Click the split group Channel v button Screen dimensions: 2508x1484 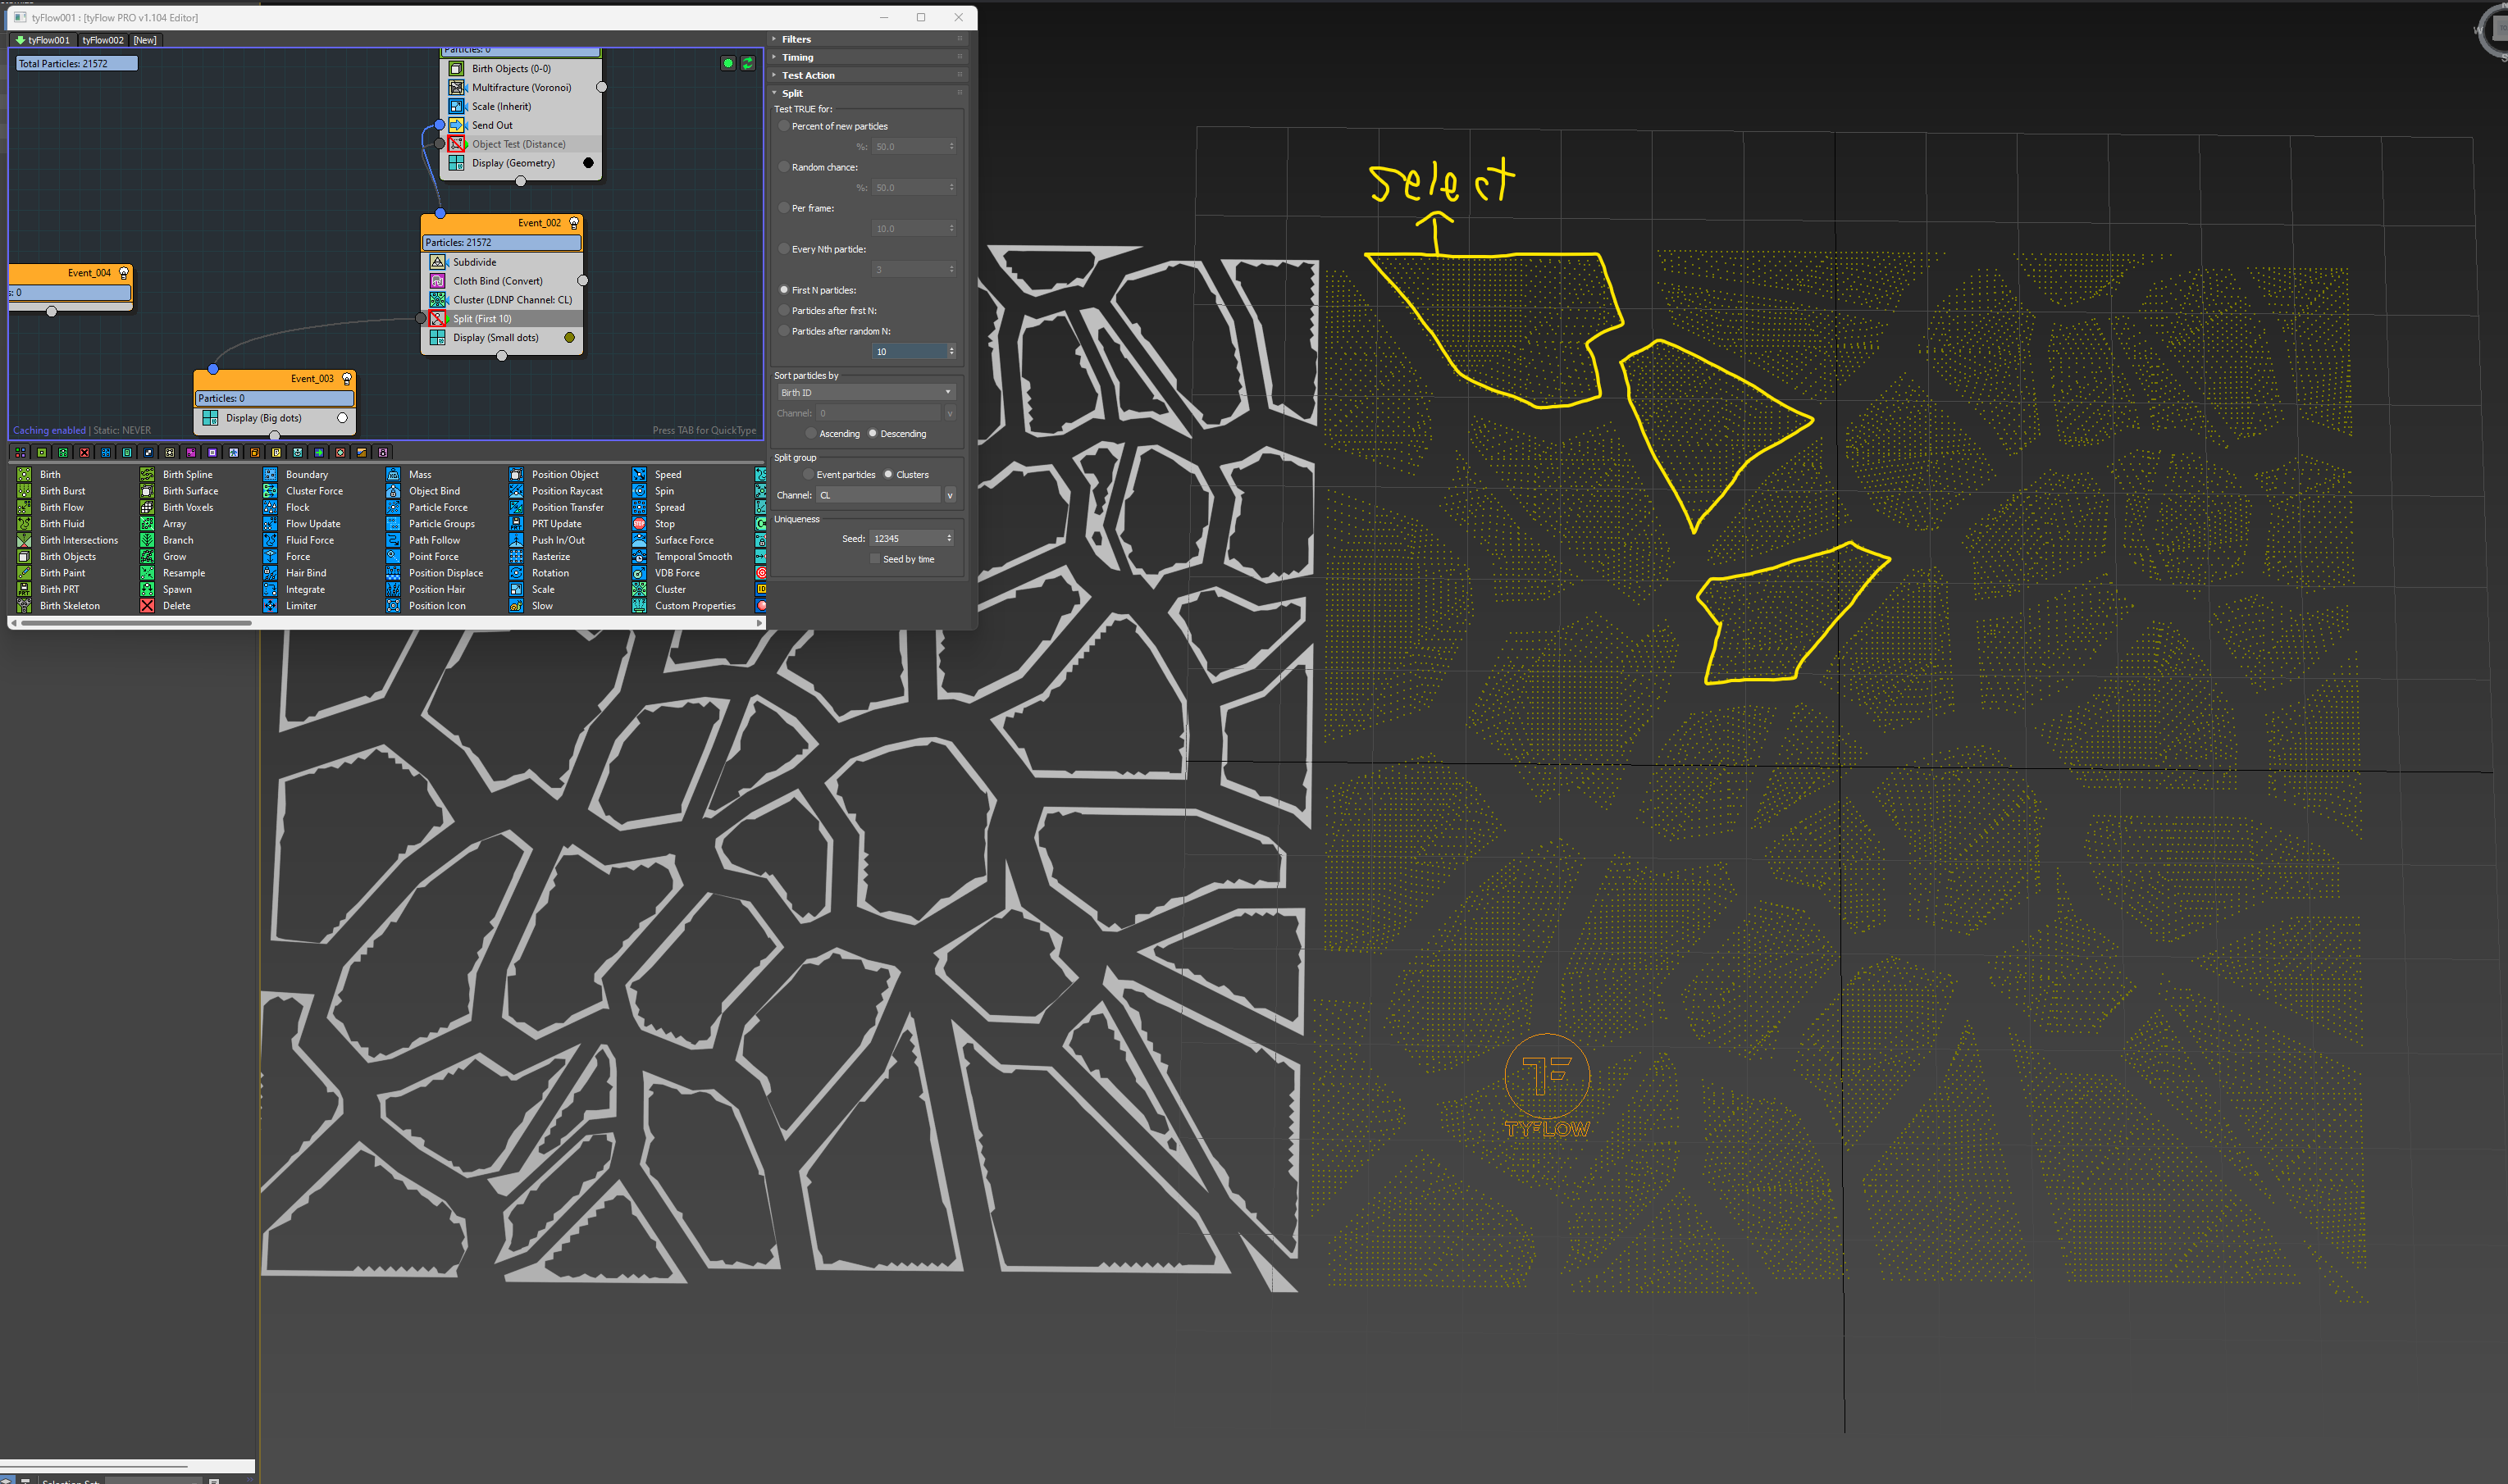pyautogui.click(x=949, y=496)
